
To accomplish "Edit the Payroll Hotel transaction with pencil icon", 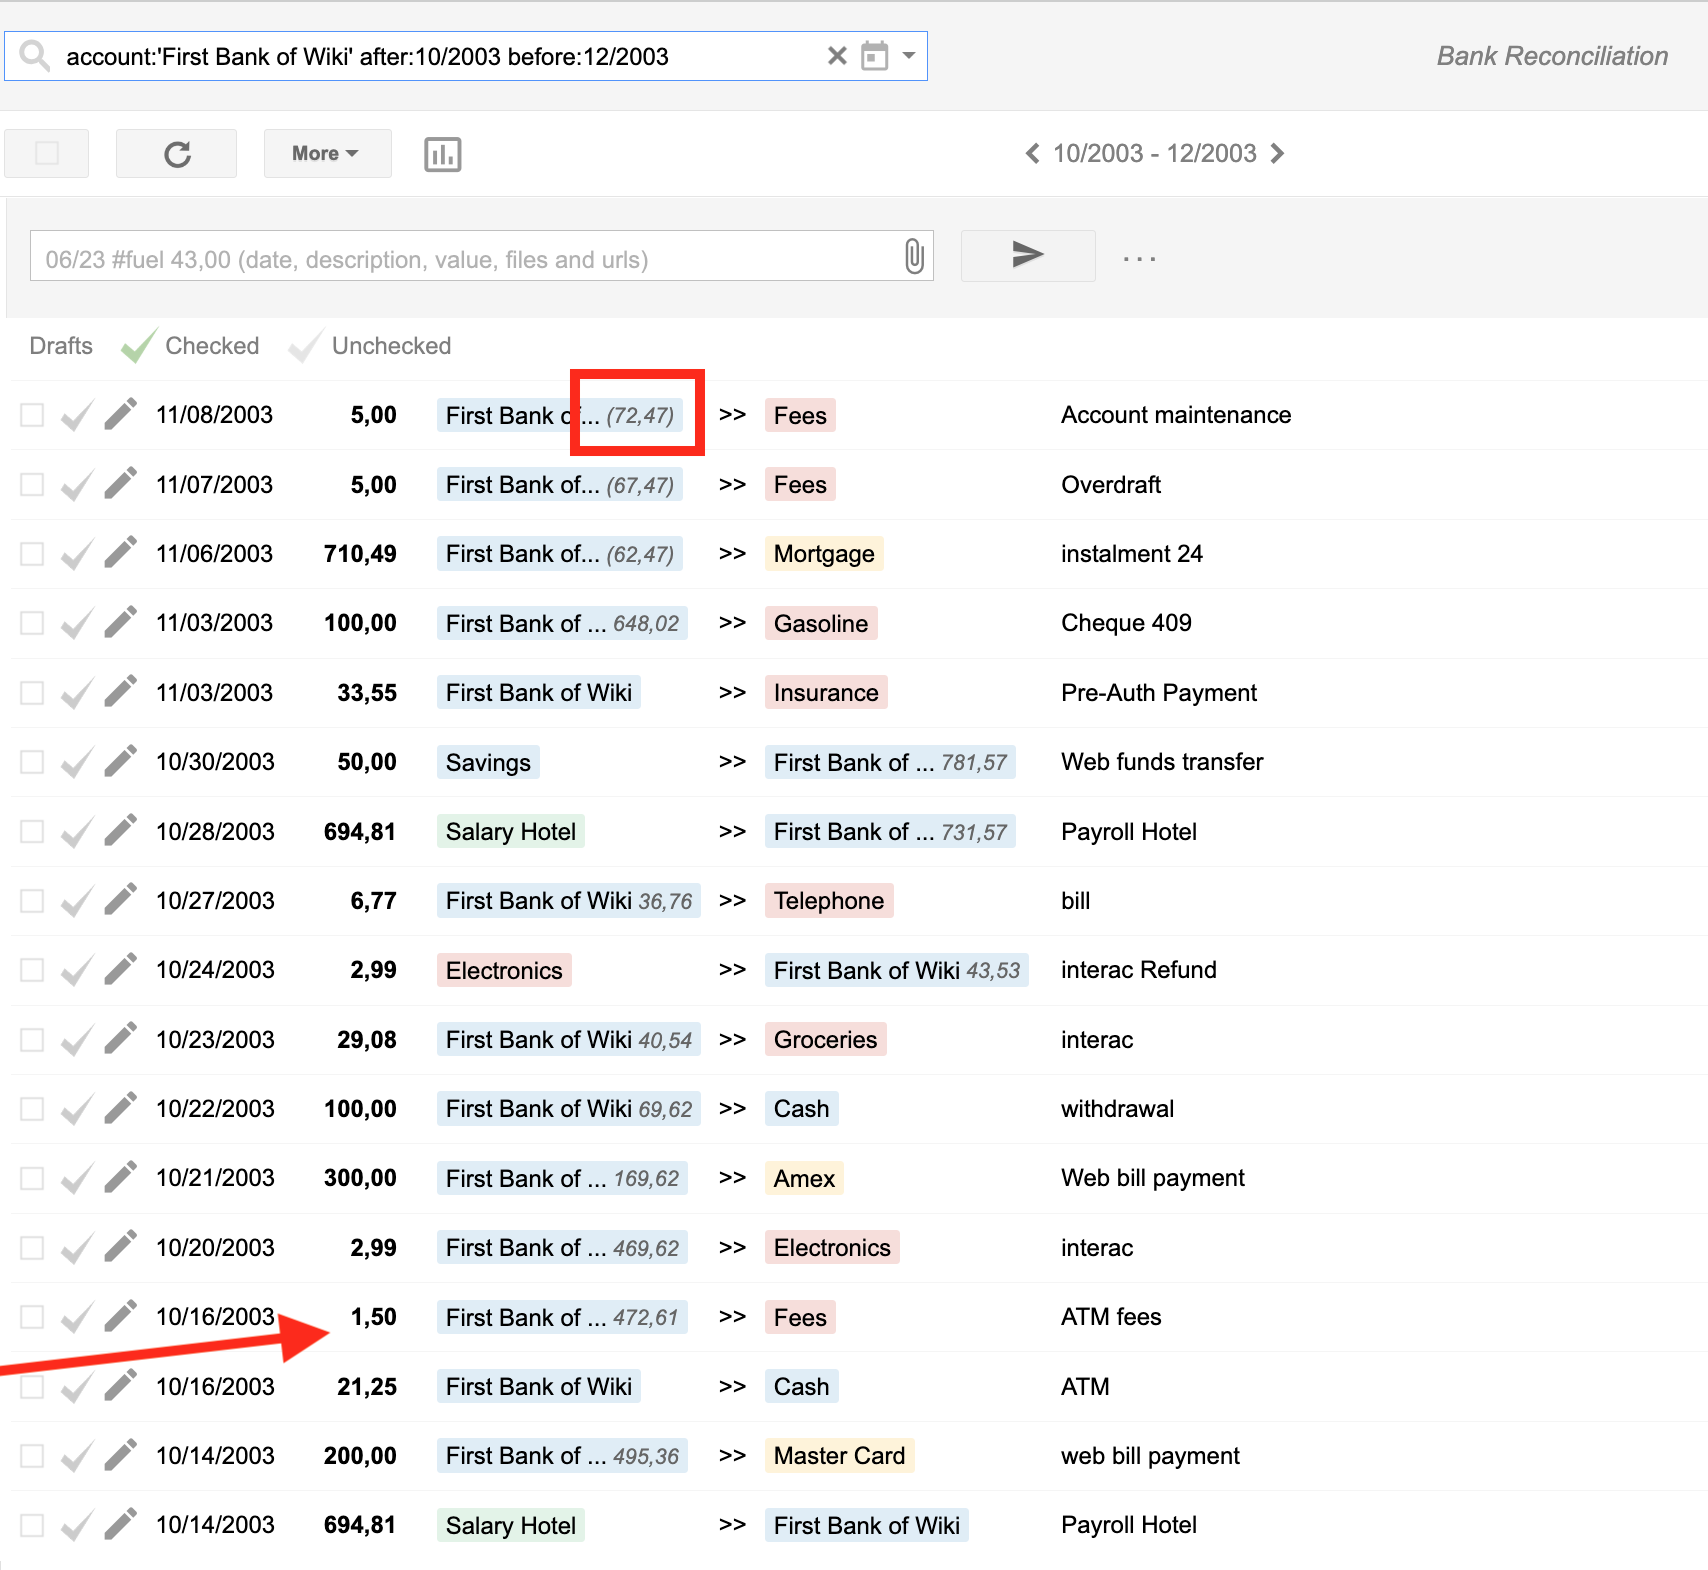I will (120, 831).
